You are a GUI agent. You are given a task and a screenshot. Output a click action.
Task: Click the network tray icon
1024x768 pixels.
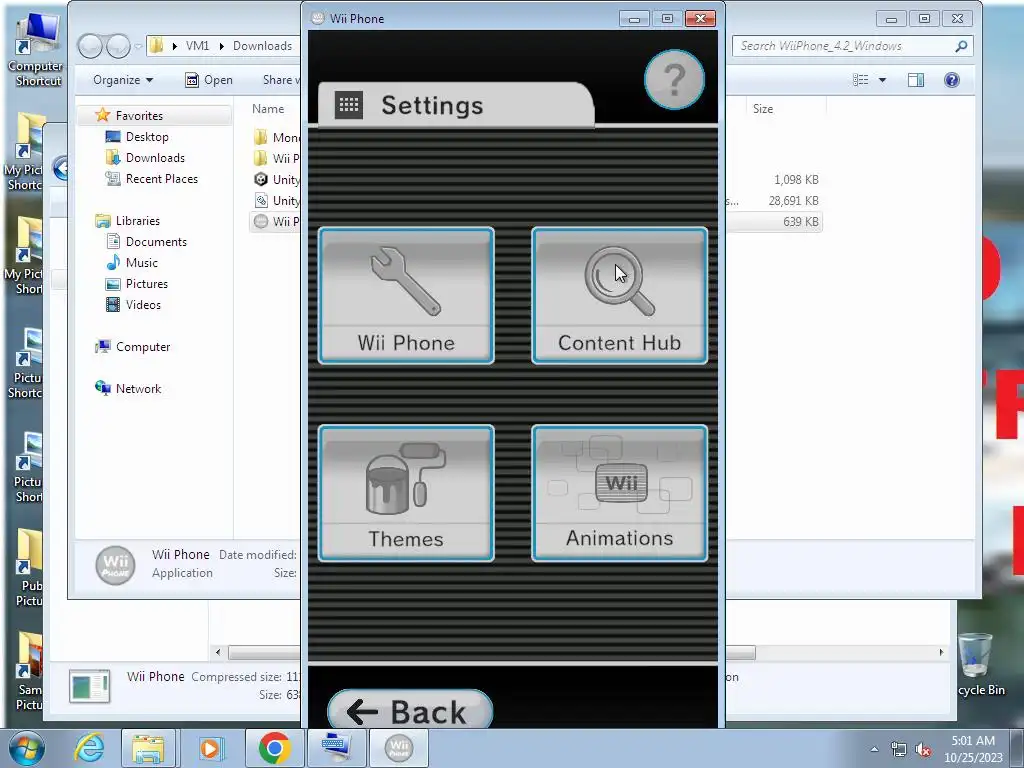(899, 750)
